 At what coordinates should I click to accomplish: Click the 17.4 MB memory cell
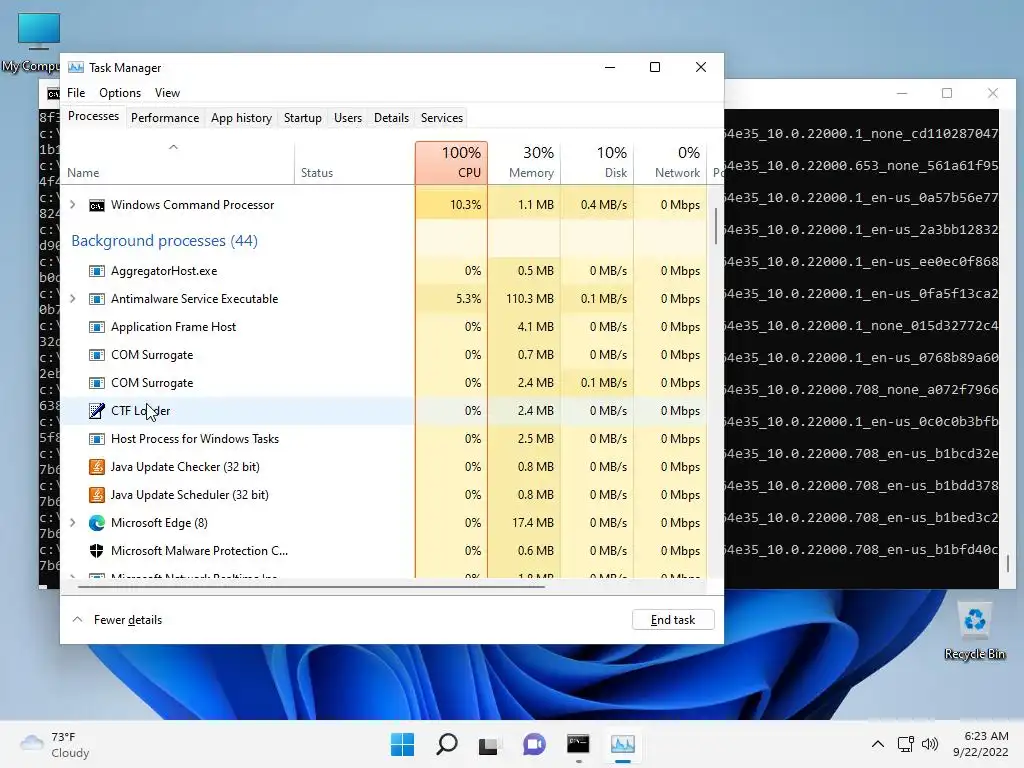(524, 523)
